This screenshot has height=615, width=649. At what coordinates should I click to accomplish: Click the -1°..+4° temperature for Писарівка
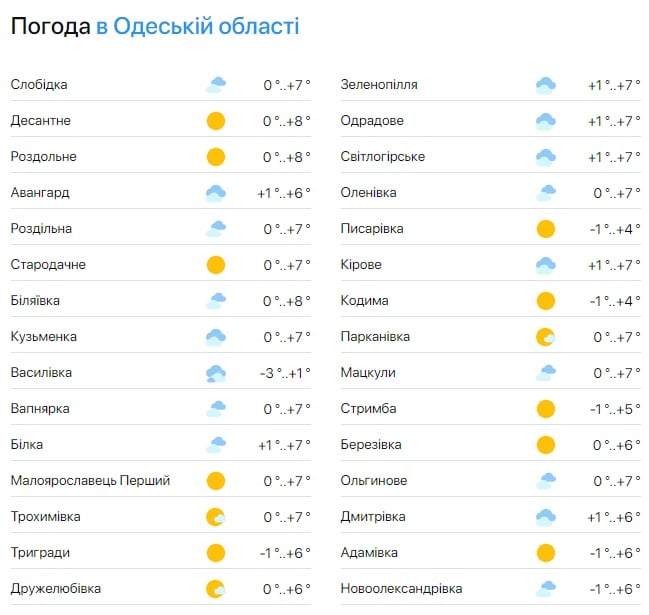pyautogui.click(x=614, y=229)
